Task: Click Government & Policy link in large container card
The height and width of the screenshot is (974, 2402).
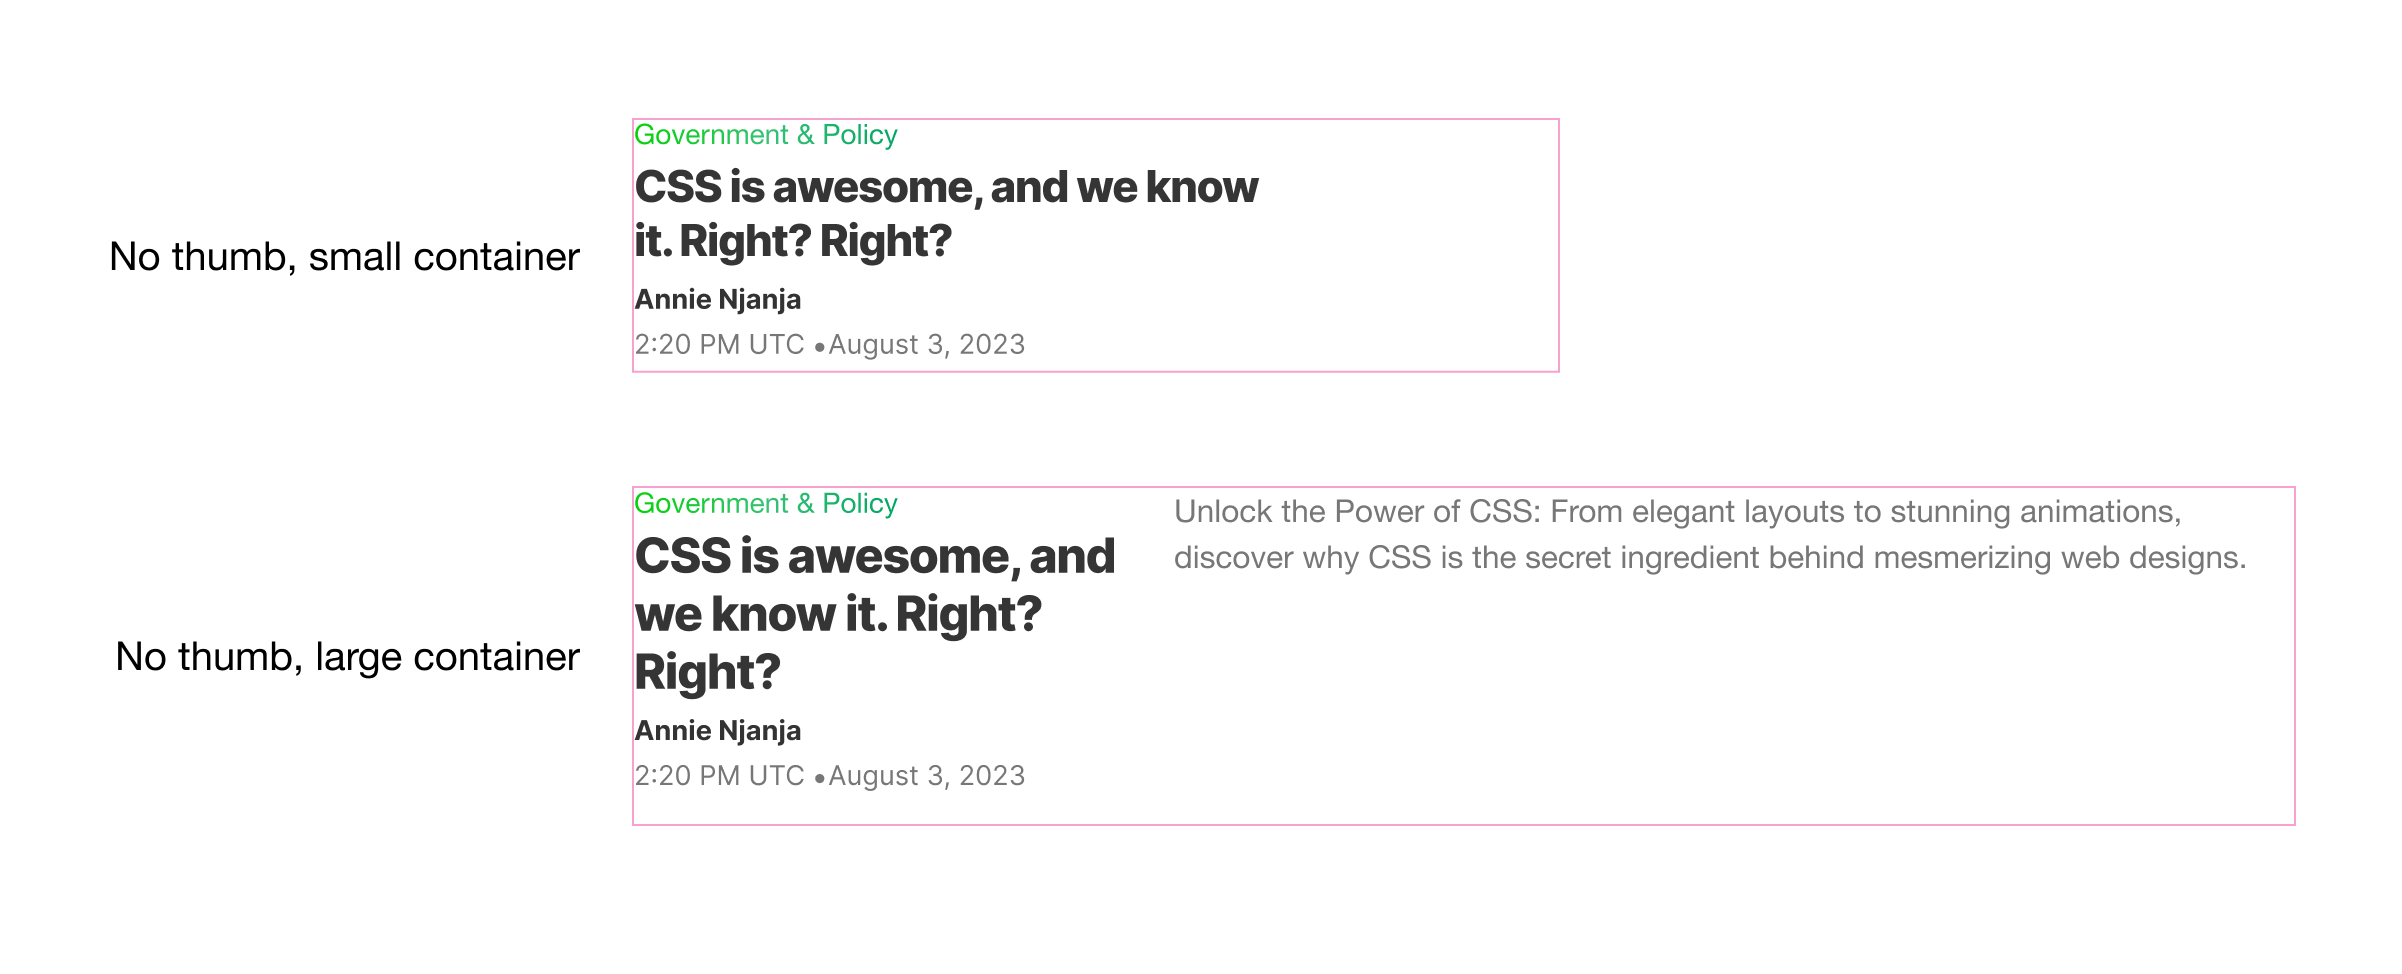Action: coord(765,504)
